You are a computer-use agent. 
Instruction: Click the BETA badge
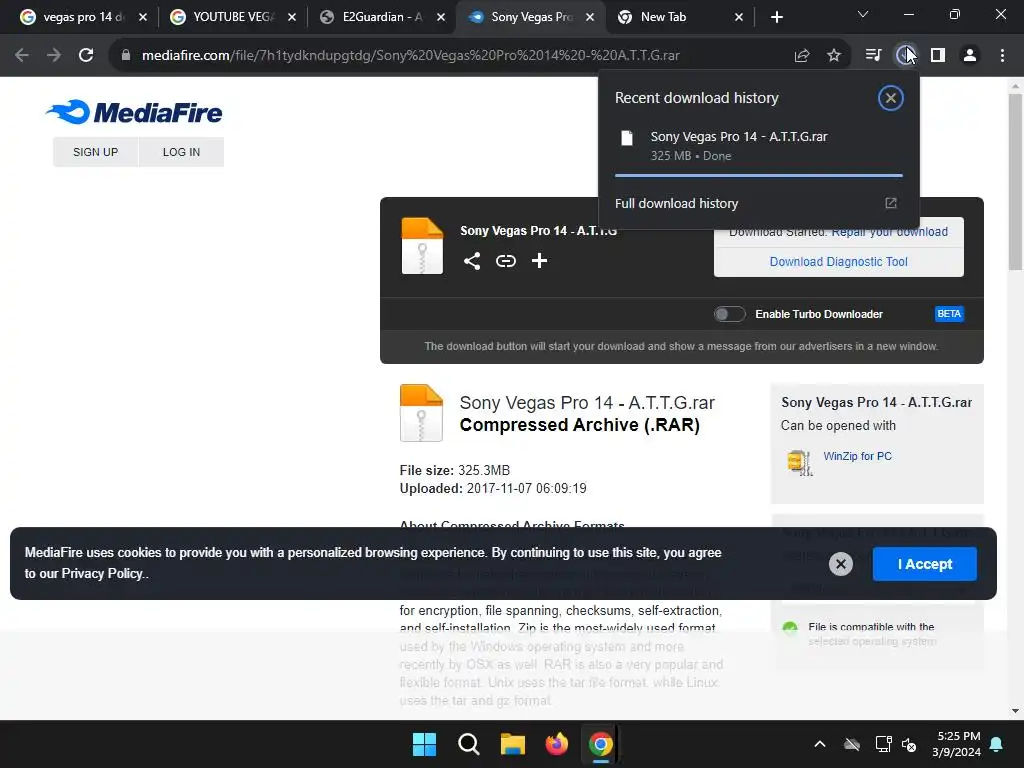949,314
